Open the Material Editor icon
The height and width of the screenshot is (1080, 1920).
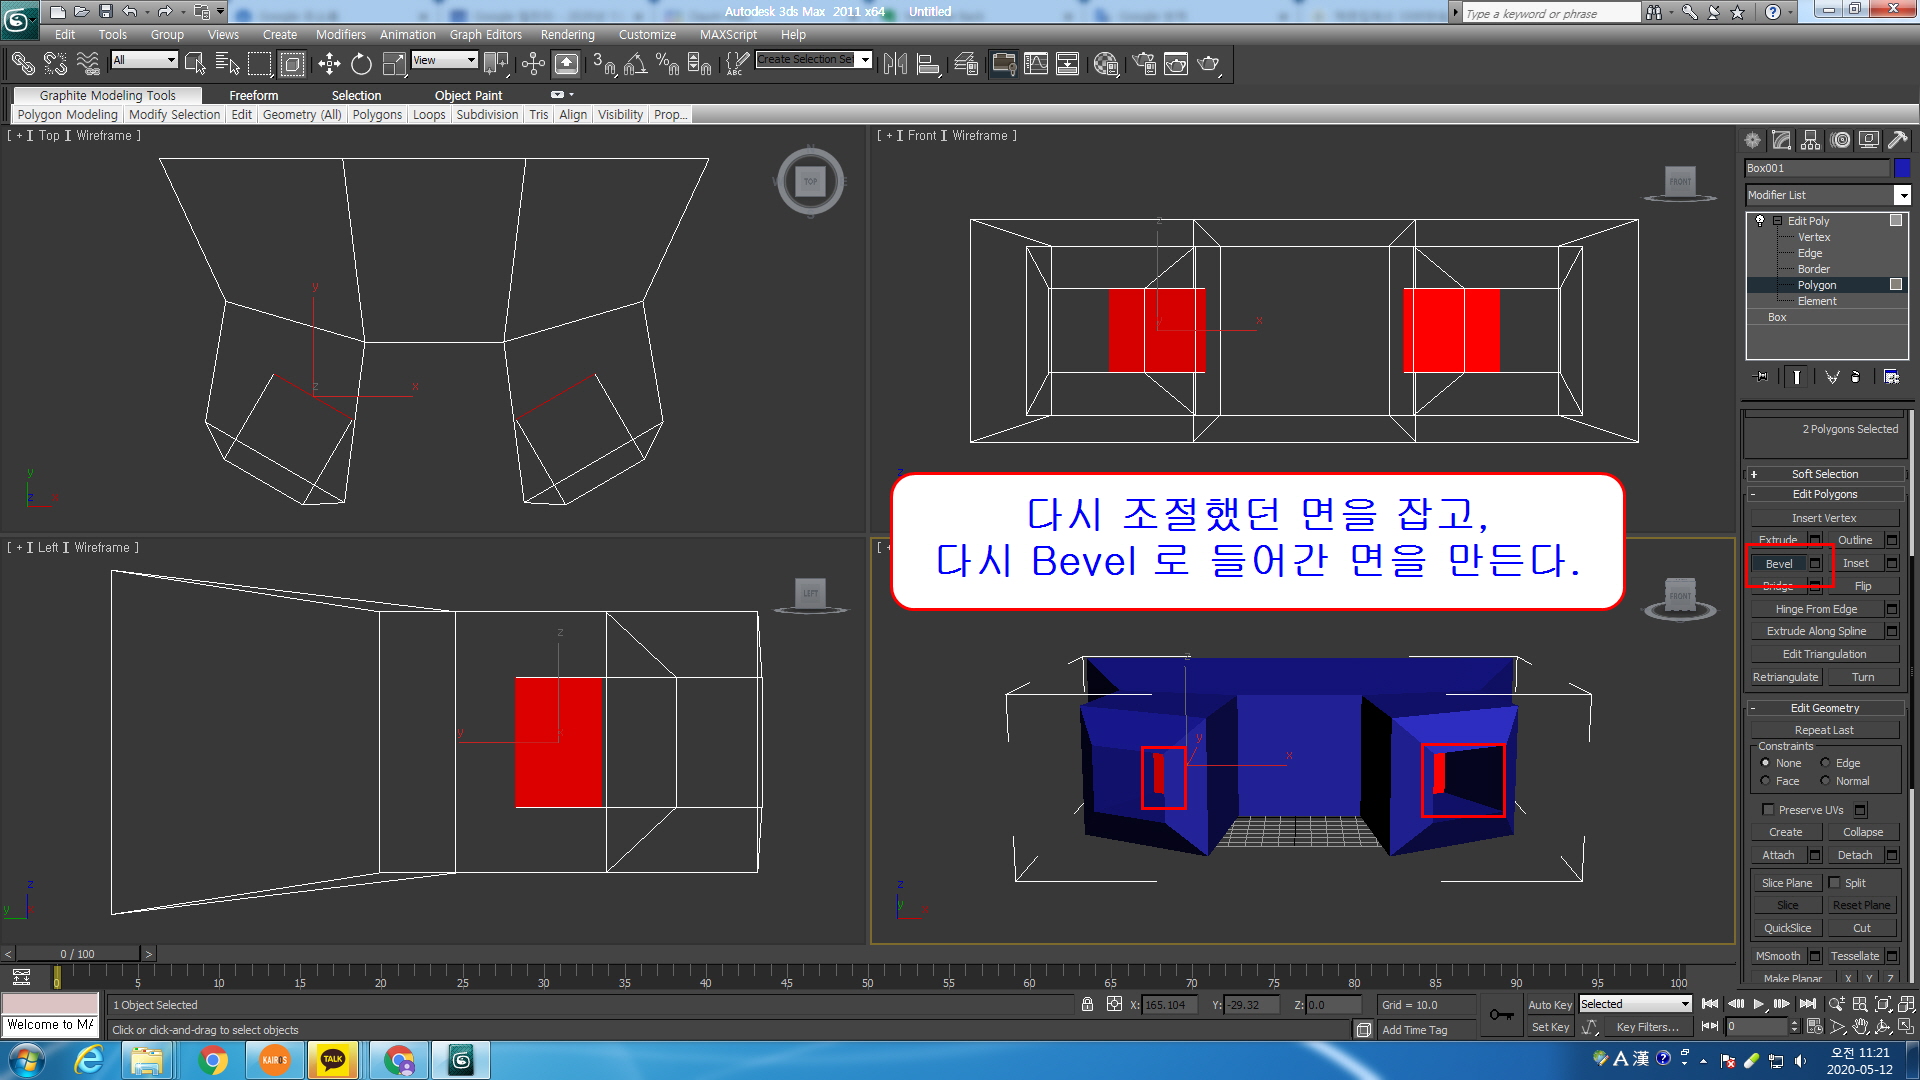click(x=1105, y=65)
